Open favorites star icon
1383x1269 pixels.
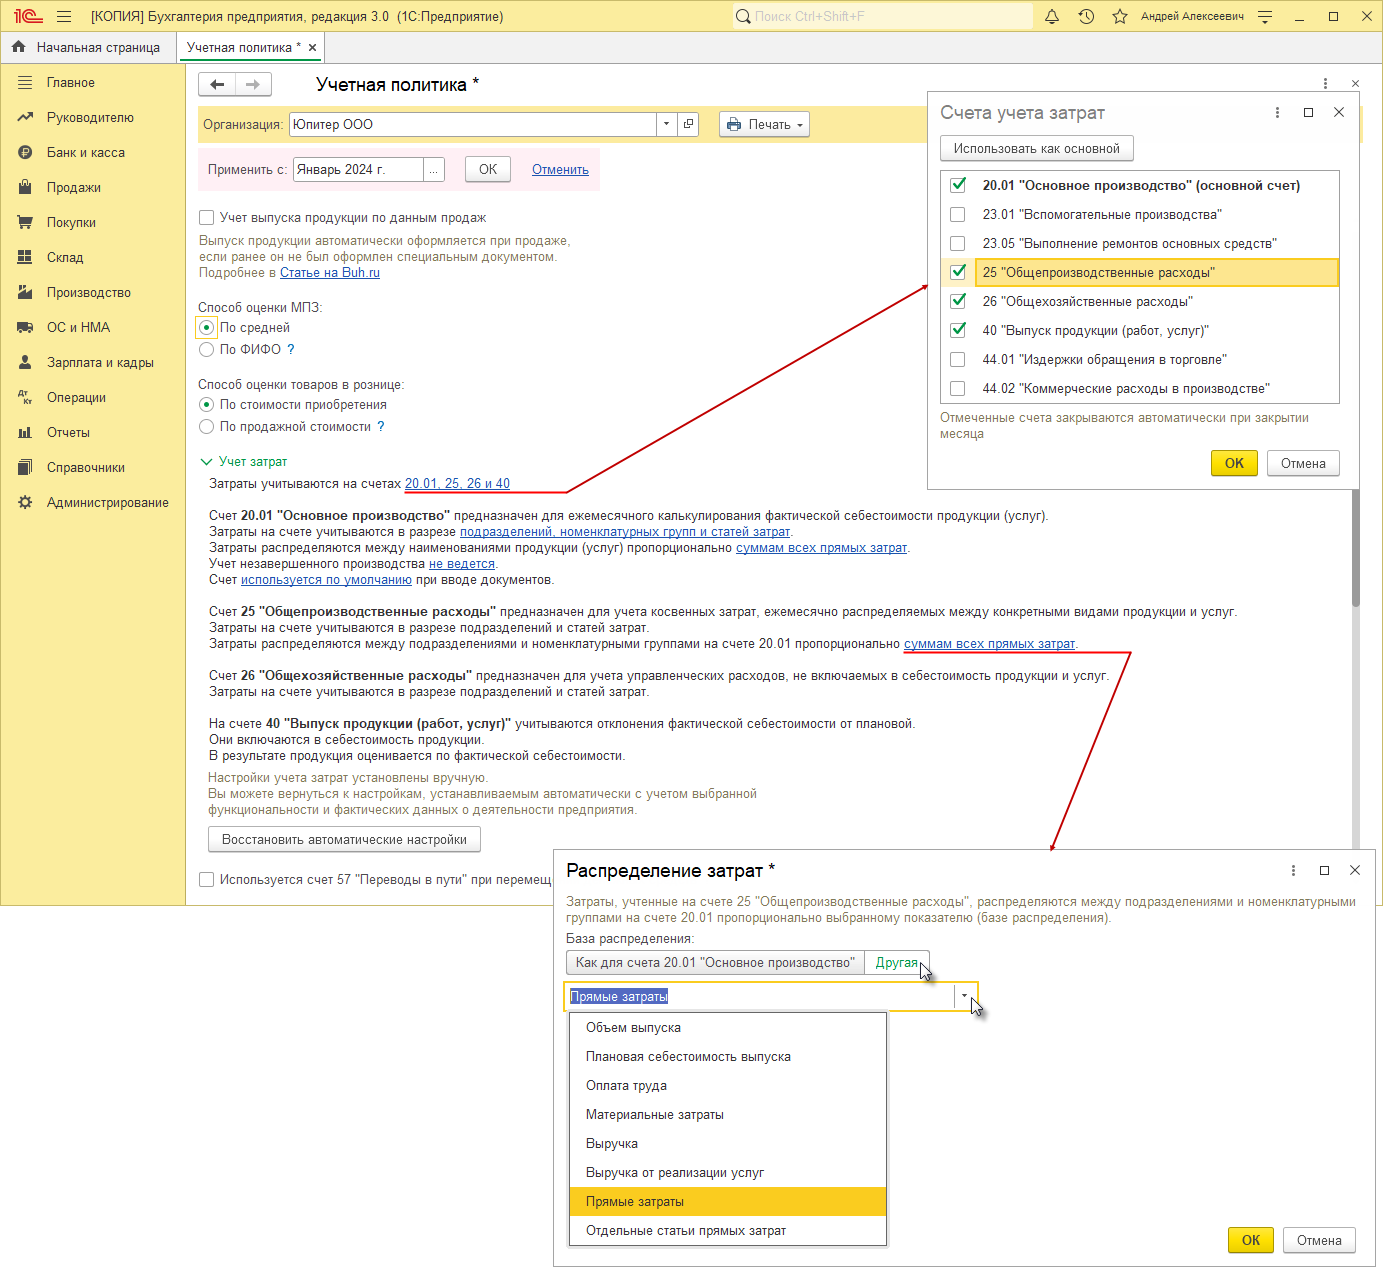1120,16
